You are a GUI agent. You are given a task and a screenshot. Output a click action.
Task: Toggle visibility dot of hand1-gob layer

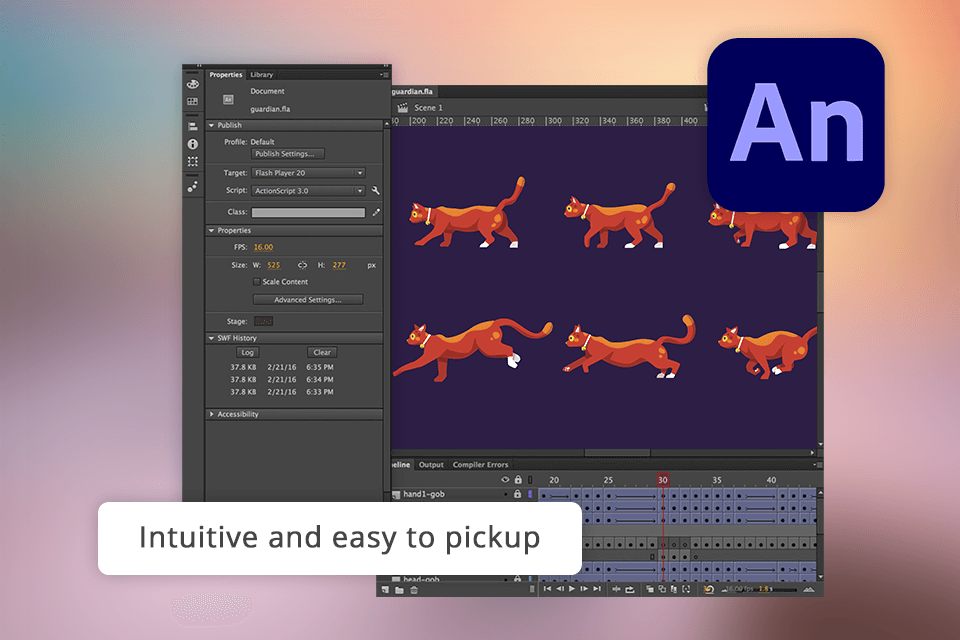[x=506, y=494]
